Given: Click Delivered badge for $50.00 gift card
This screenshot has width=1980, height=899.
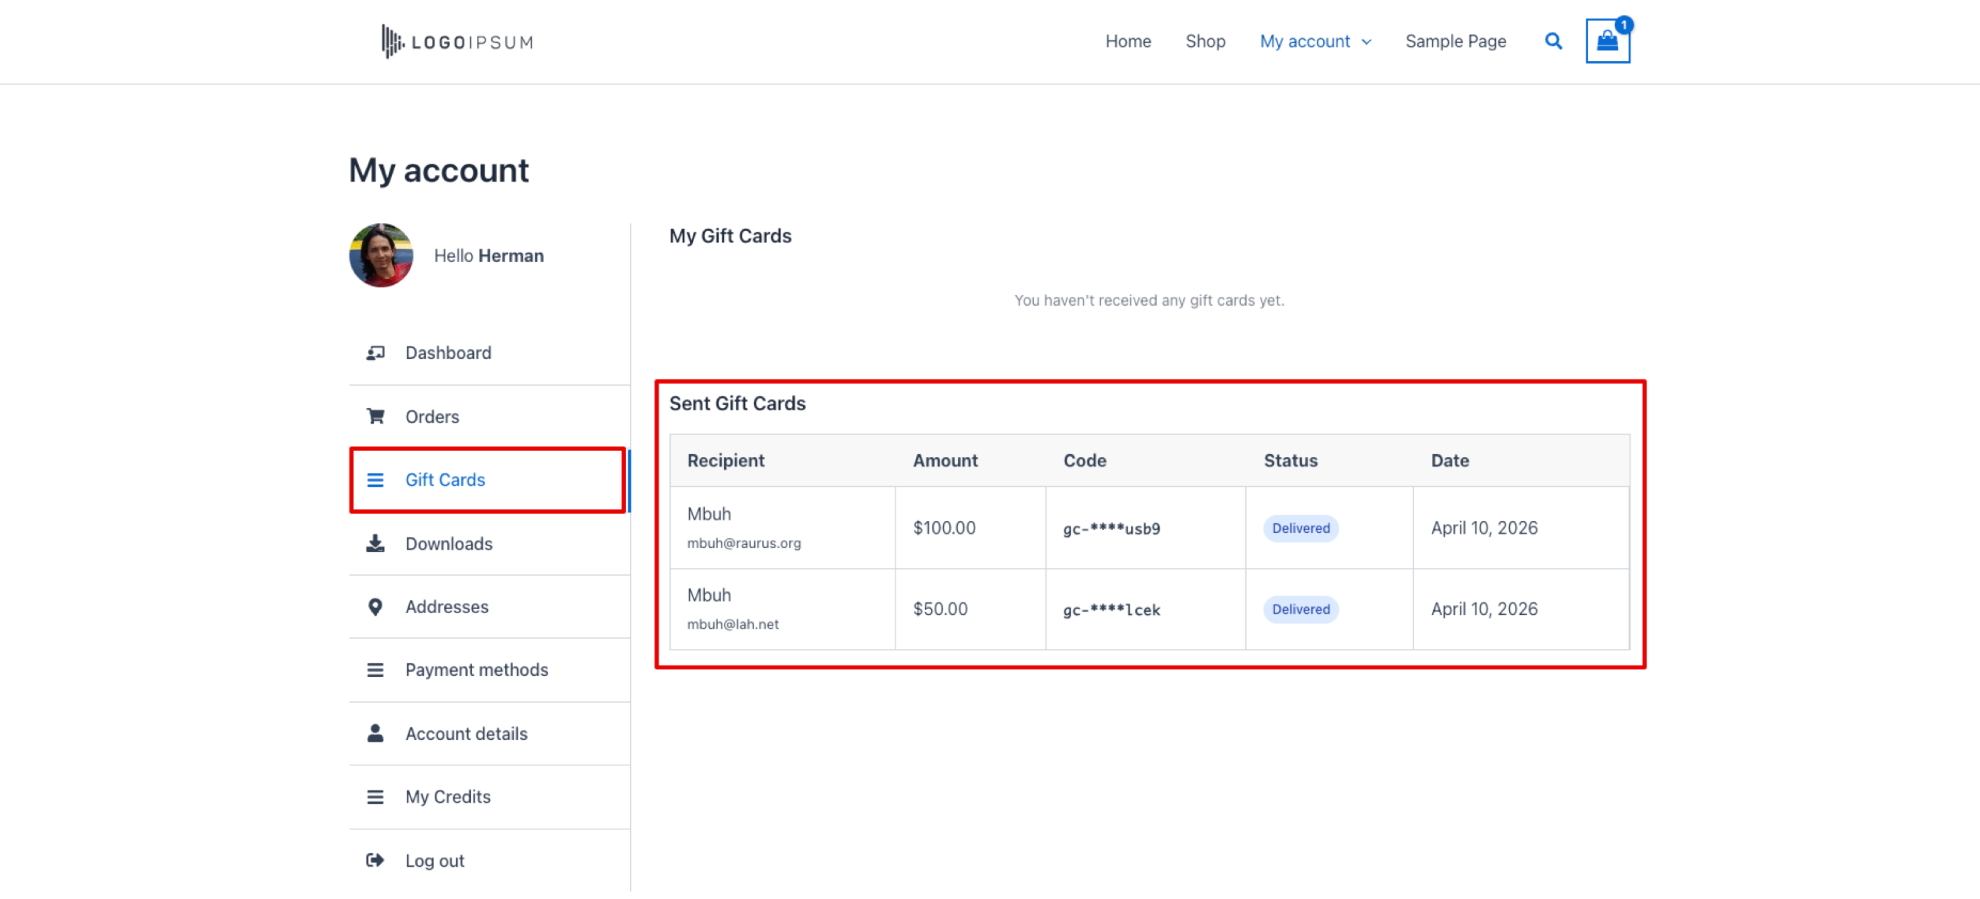Looking at the screenshot, I should [1300, 609].
